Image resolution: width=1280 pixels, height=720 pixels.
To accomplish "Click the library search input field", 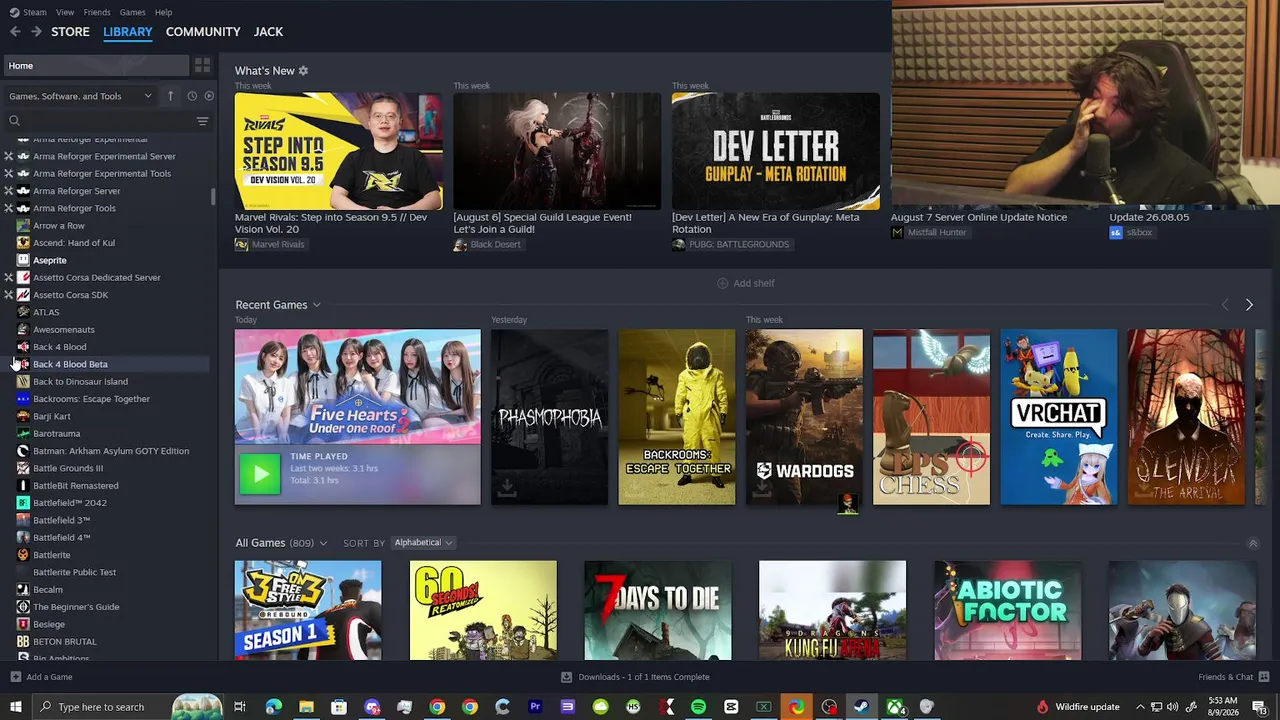I will 107,121.
